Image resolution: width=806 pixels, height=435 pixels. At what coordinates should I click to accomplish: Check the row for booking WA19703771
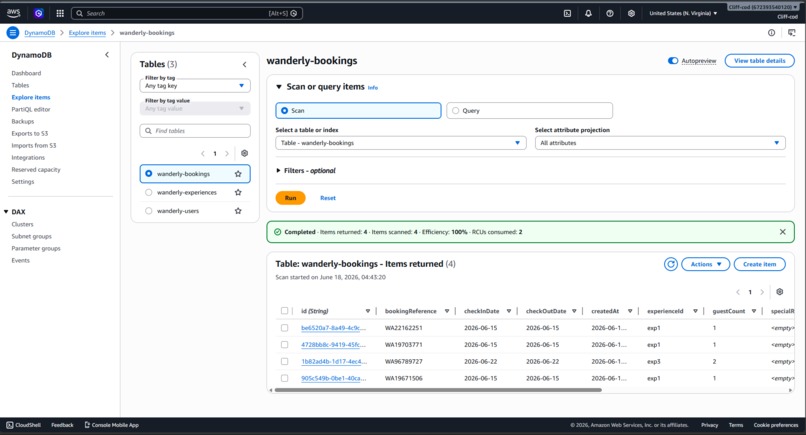click(x=284, y=345)
